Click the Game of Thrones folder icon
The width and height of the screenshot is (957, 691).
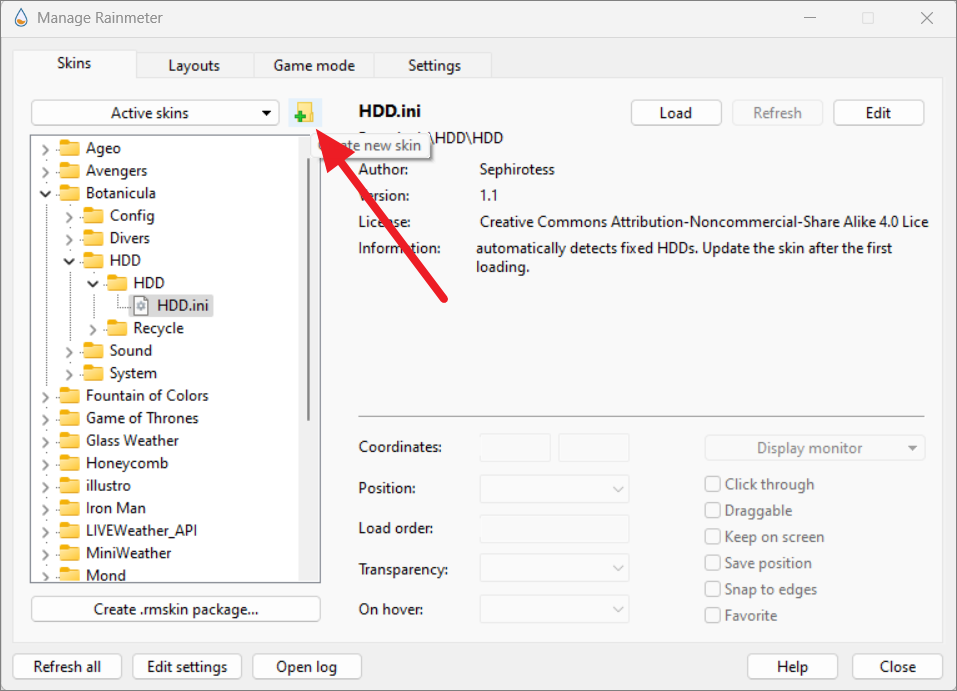[x=70, y=418]
